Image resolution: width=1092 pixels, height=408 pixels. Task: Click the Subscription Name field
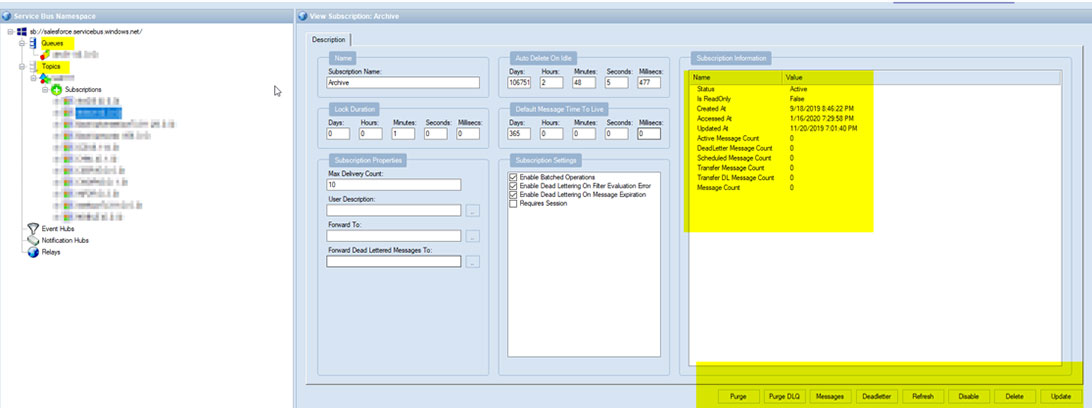(x=403, y=83)
